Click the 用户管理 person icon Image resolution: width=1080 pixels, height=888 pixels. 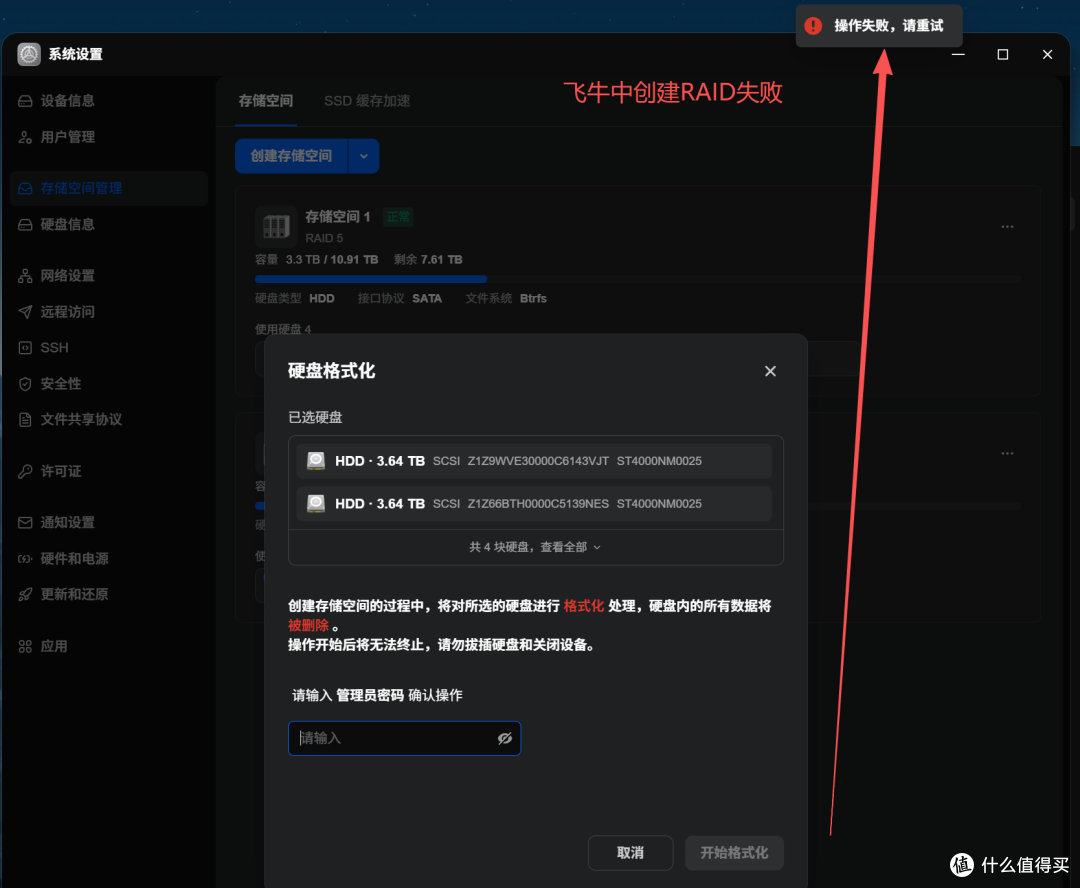point(25,137)
